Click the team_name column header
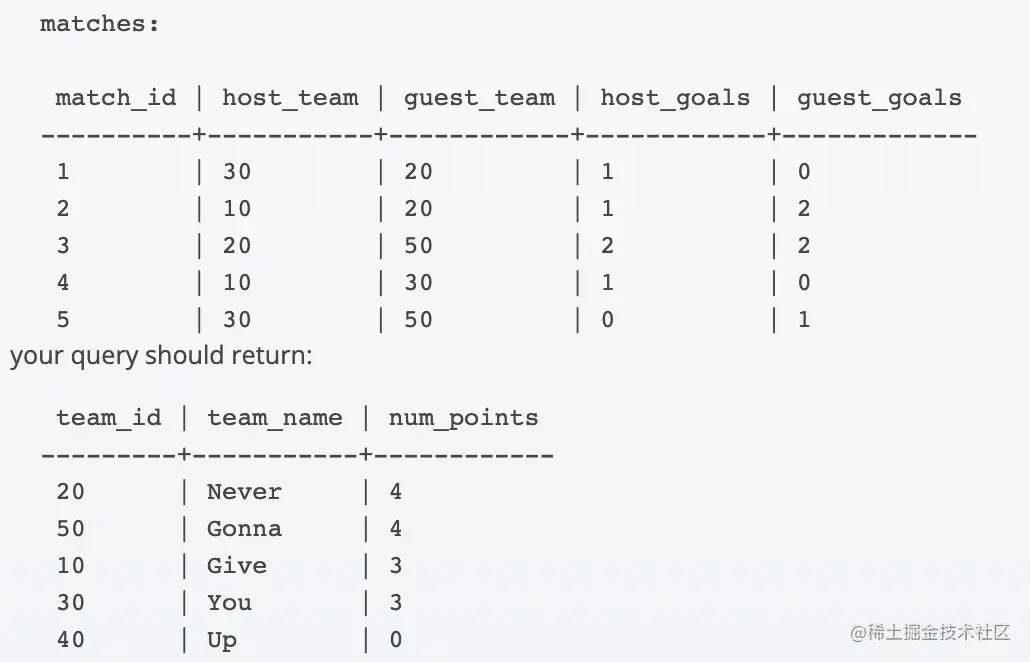The width and height of the screenshot is (1030, 662). pyautogui.click(x=274, y=418)
